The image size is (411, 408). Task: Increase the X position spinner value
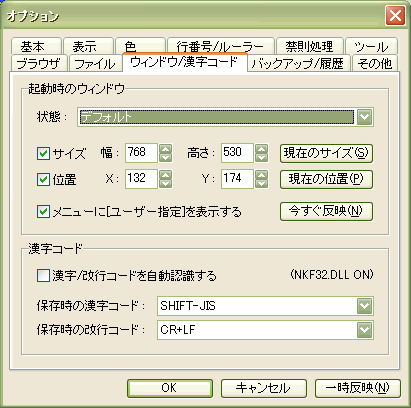[166, 175]
